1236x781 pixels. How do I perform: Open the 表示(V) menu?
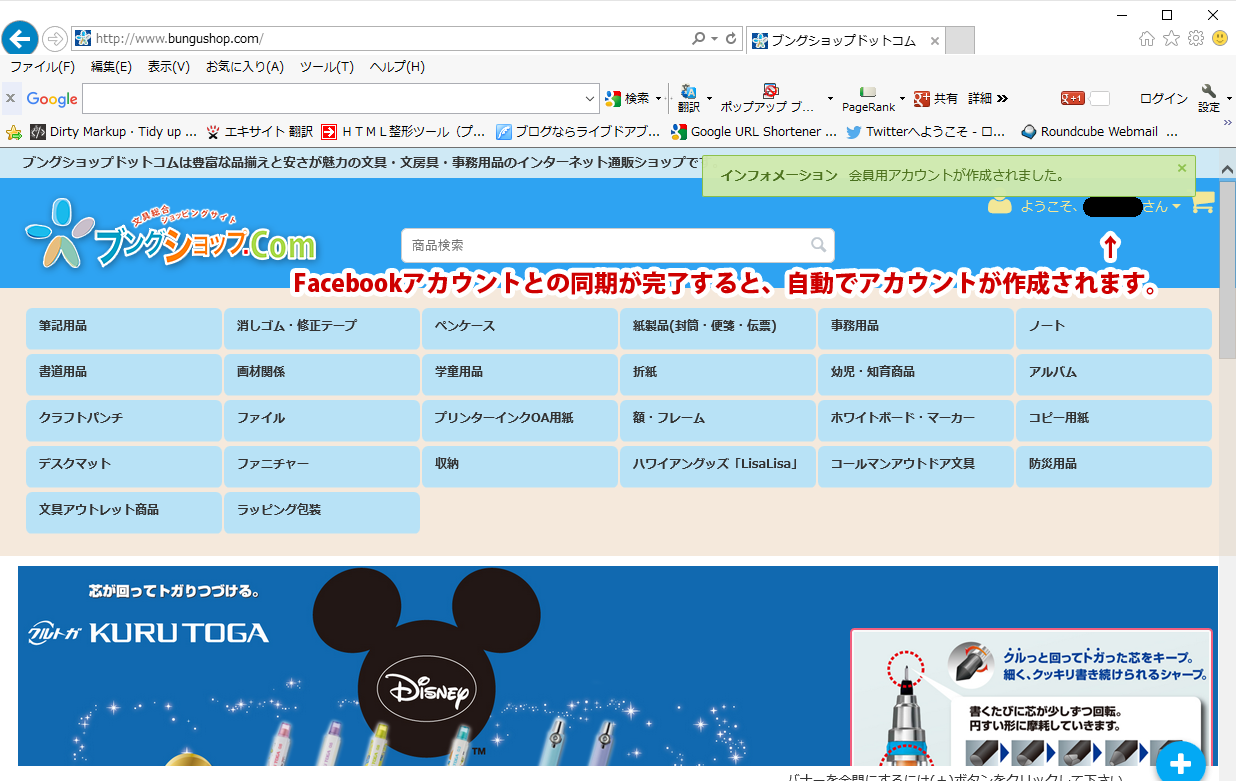(169, 67)
